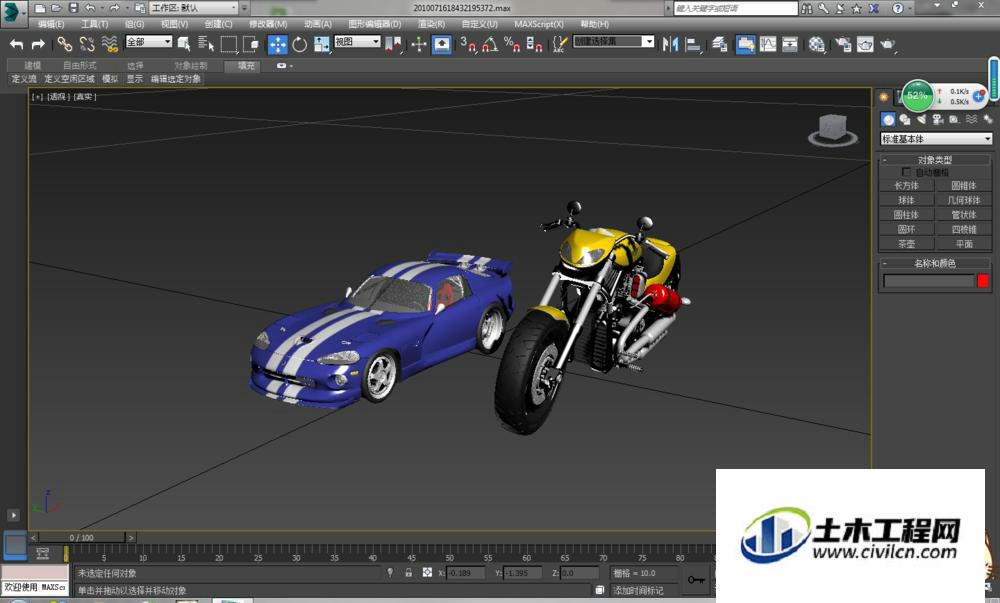Screen dimensions: 1000x603
Task: Click the Undo arrow in main toolbar
Action: coord(17,44)
